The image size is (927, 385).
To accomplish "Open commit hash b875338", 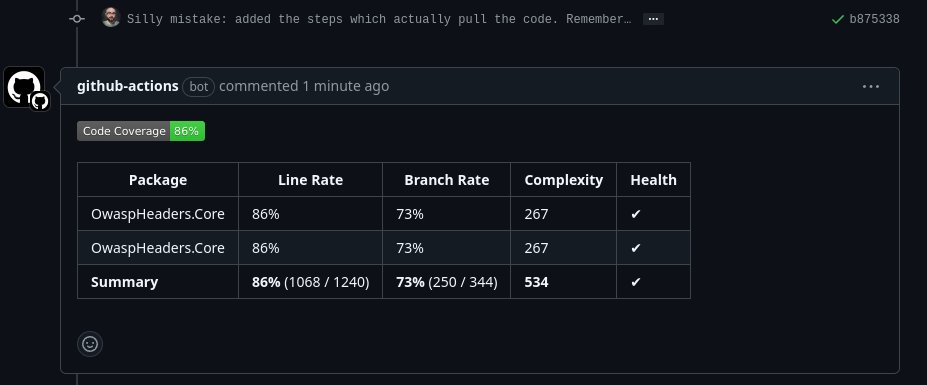I will tap(874, 19).
